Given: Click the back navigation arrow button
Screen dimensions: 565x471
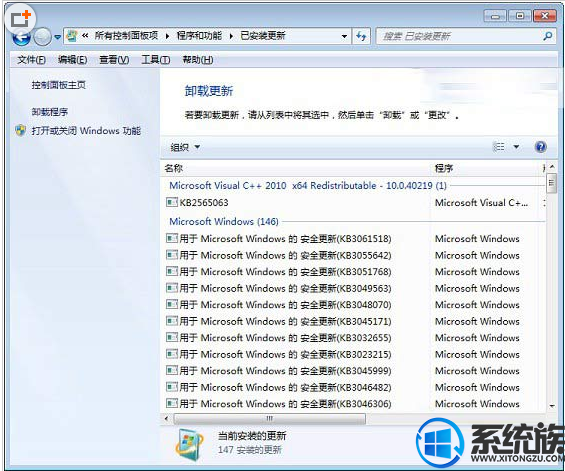Looking at the screenshot, I should [x=21, y=37].
